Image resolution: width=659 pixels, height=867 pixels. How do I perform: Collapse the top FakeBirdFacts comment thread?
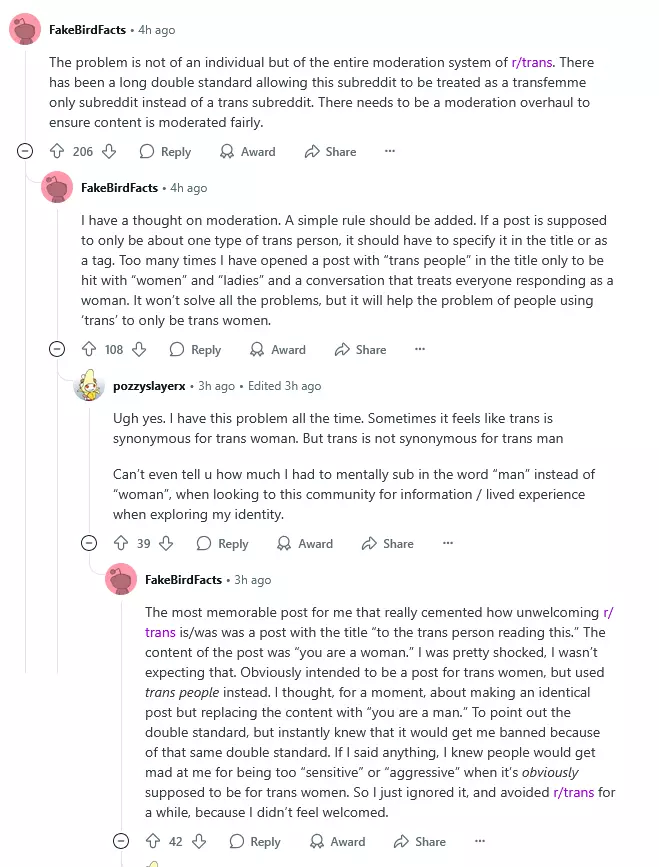[26, 152]
